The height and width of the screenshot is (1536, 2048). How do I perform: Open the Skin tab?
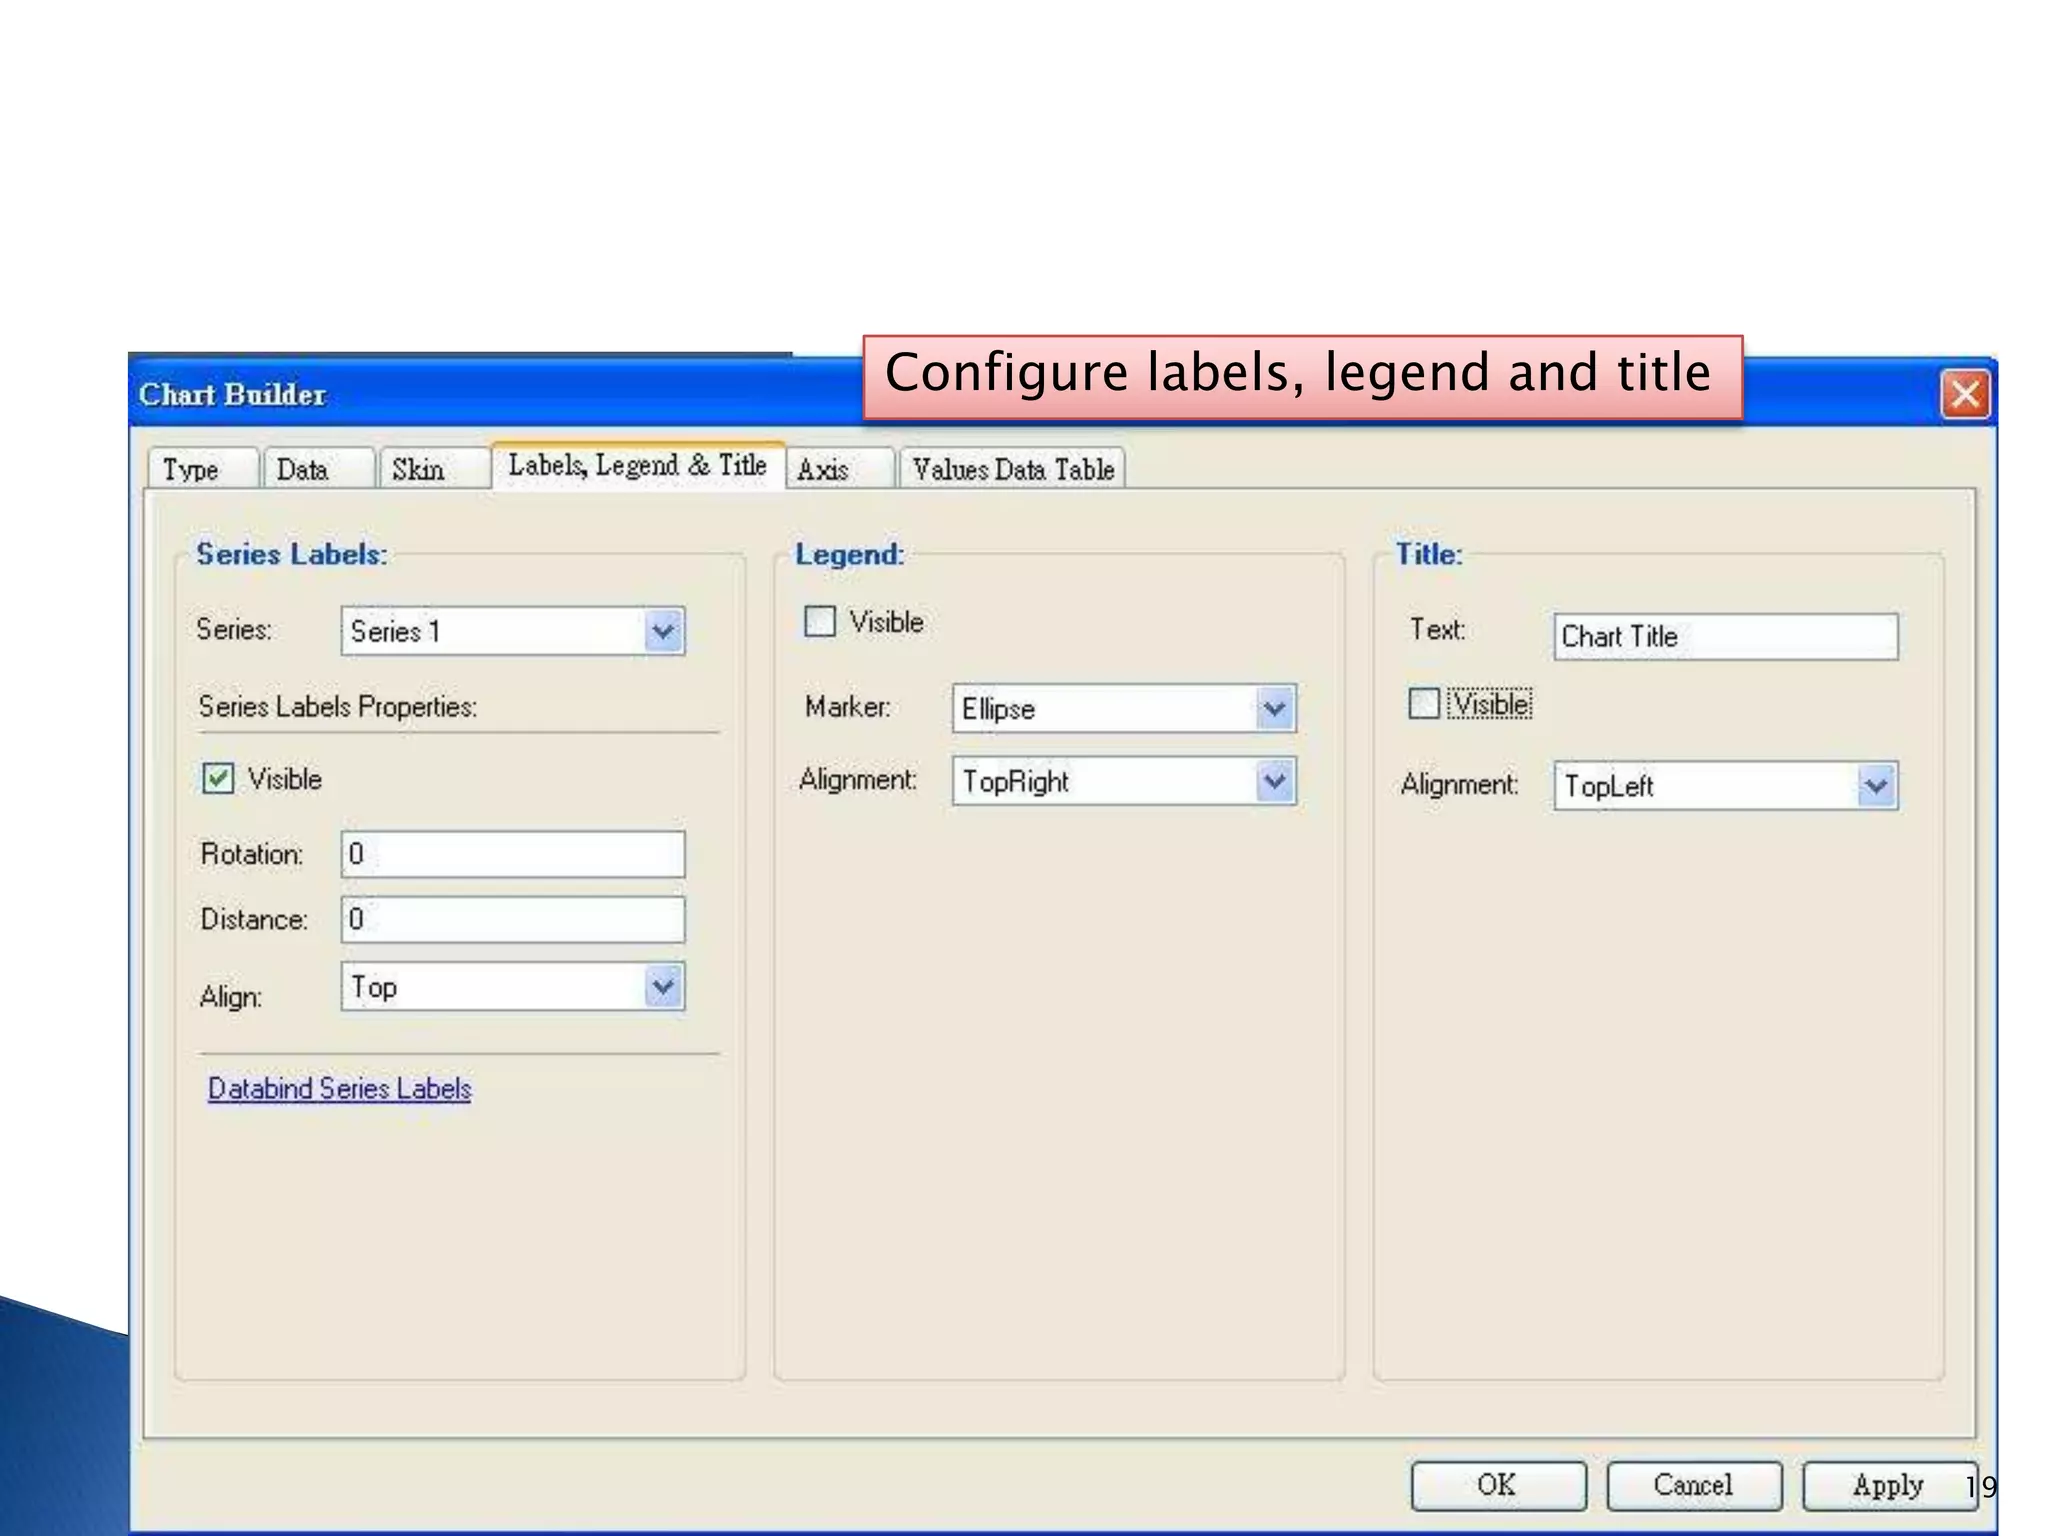(418, 469)
